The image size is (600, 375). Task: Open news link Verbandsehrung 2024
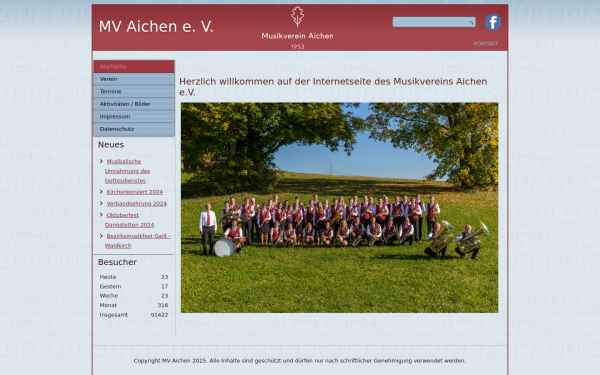point(136,204)
